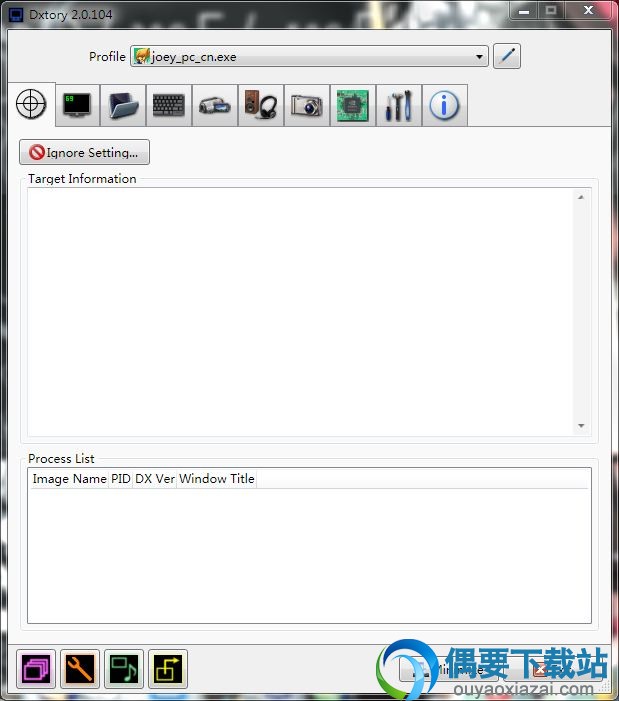Open the Folder settings tab

tap(123, 106)
